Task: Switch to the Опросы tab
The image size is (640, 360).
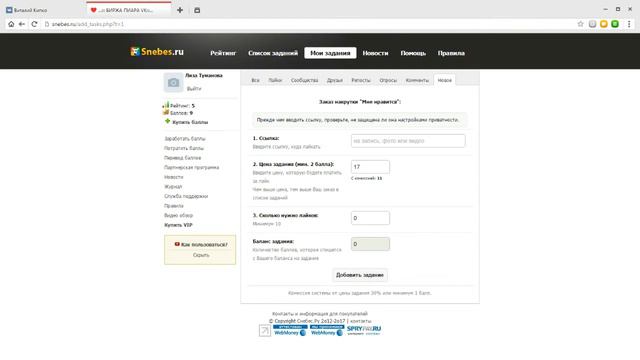Action: (388, 80)
